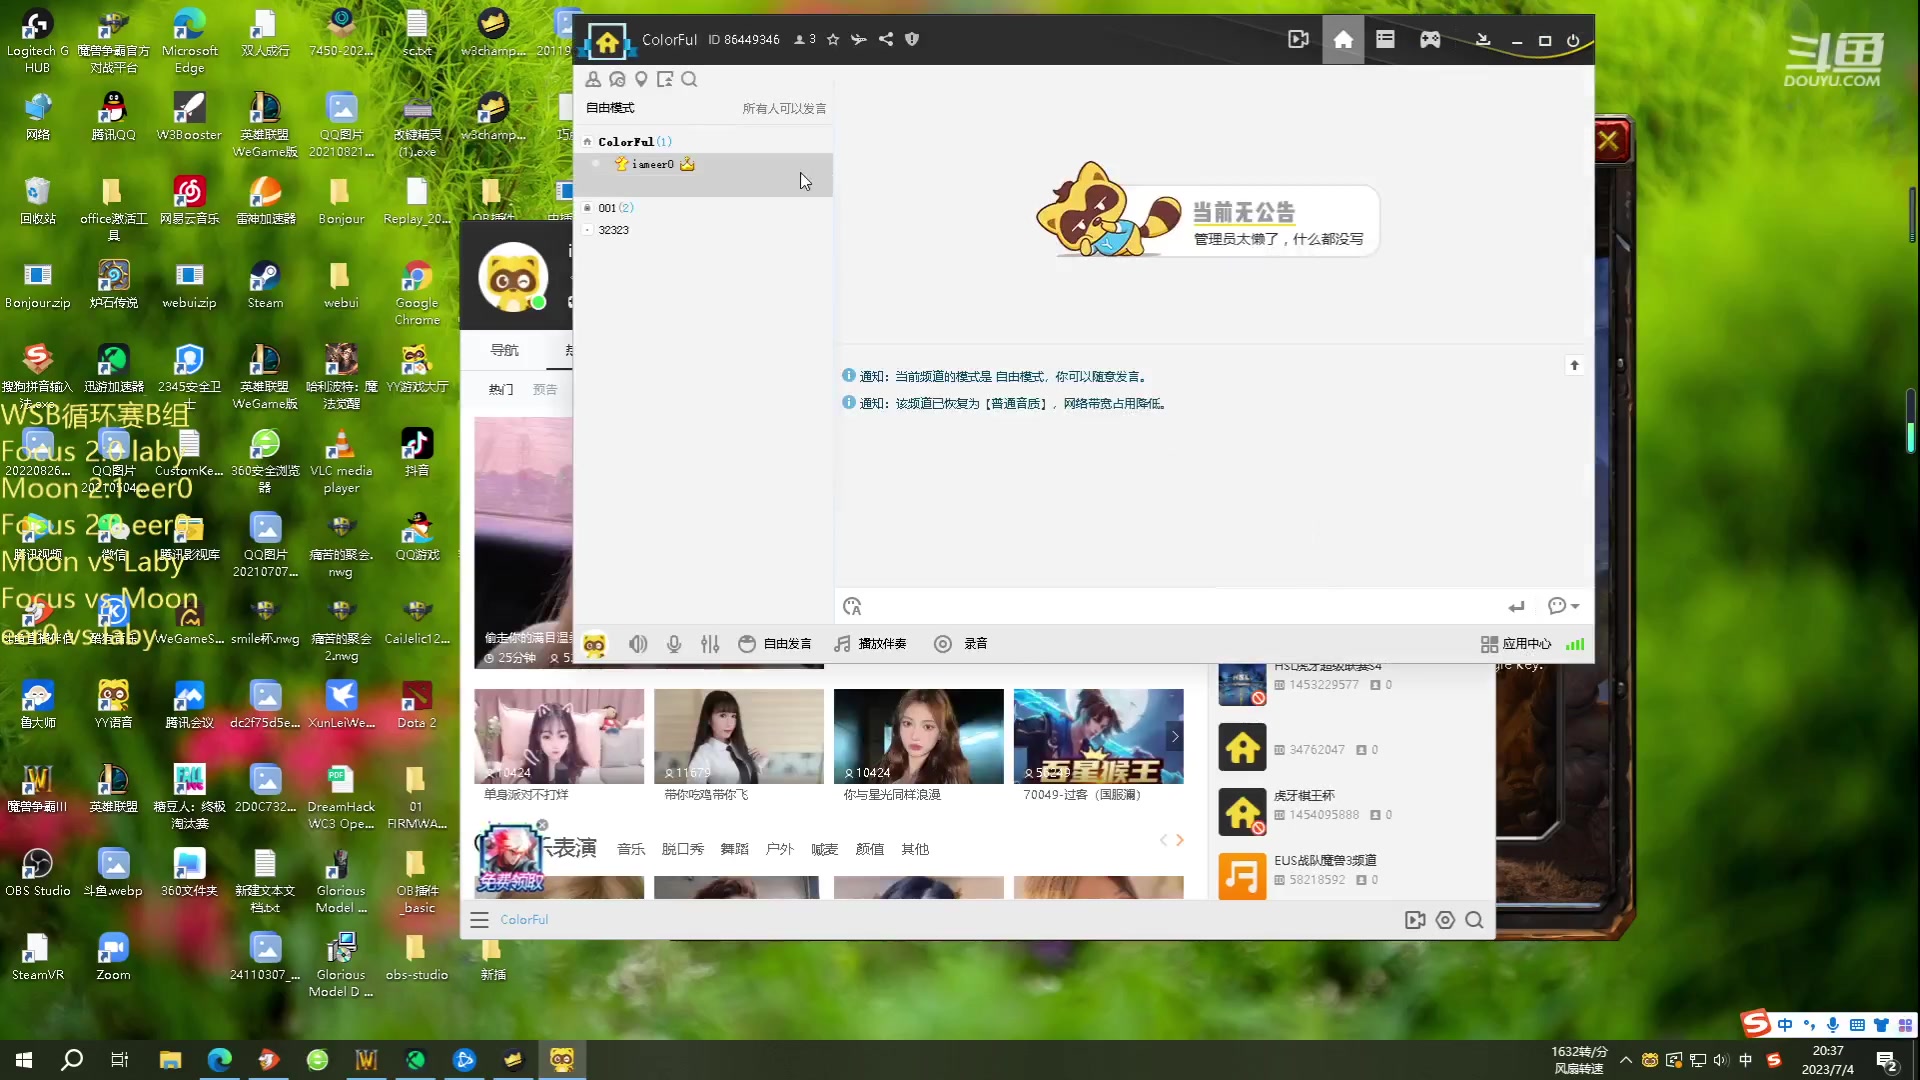
Task: Click the location pin icon above channel list
Action: 641,80
